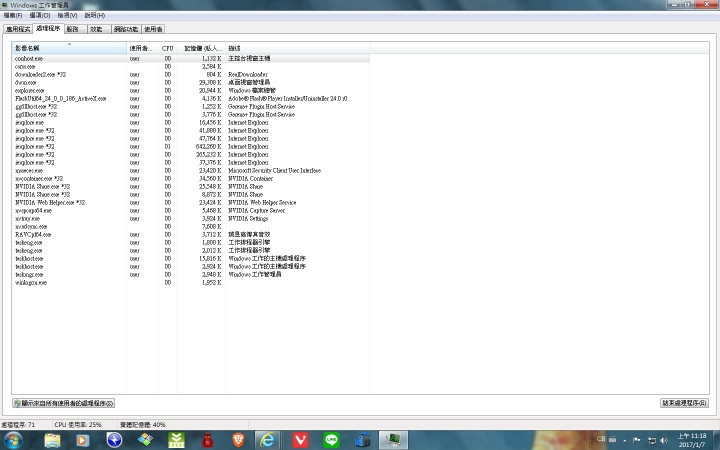Click the CH language indicator in tray
This screenshot has height=450, width=720.
tap(601, 439)
